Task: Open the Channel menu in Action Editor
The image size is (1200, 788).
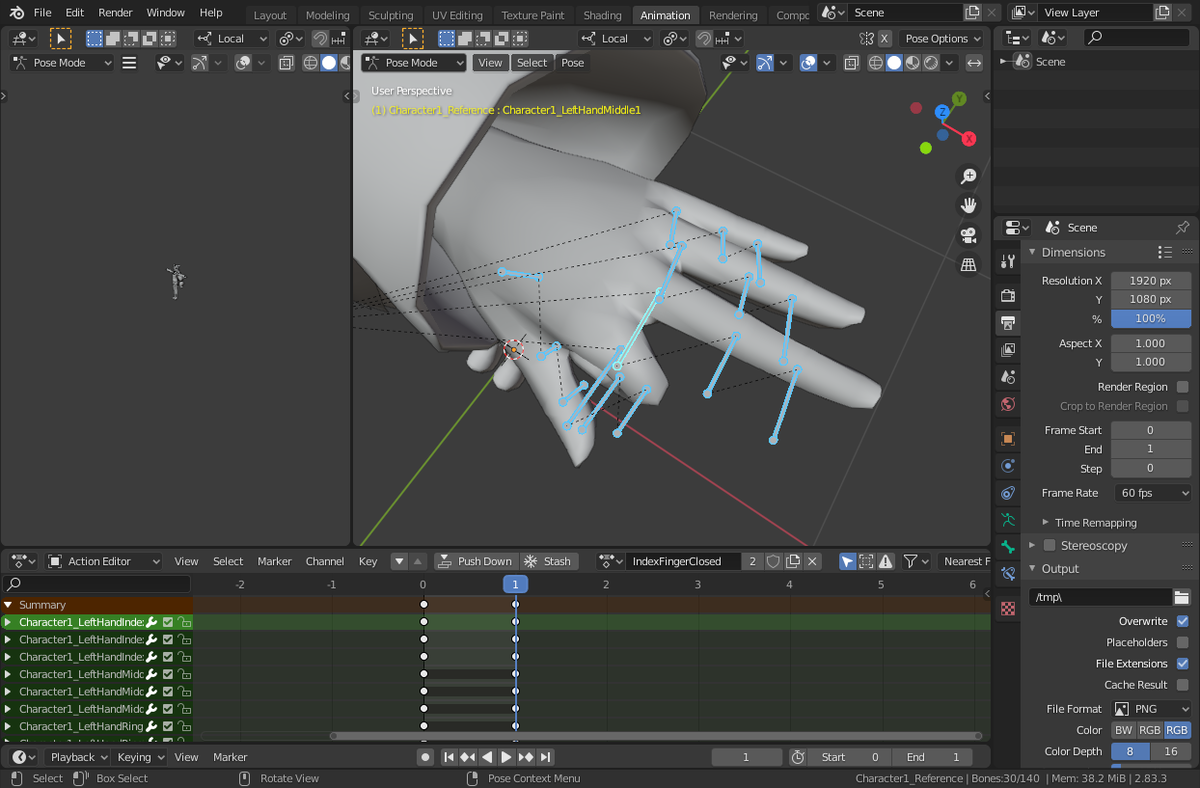Action: click(x=325, y=561)
